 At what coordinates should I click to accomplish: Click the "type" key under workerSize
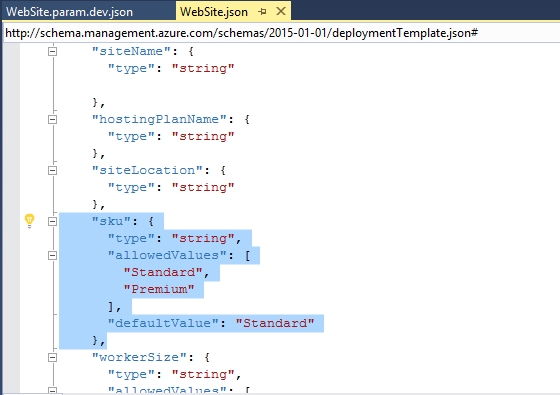point(131,374)
